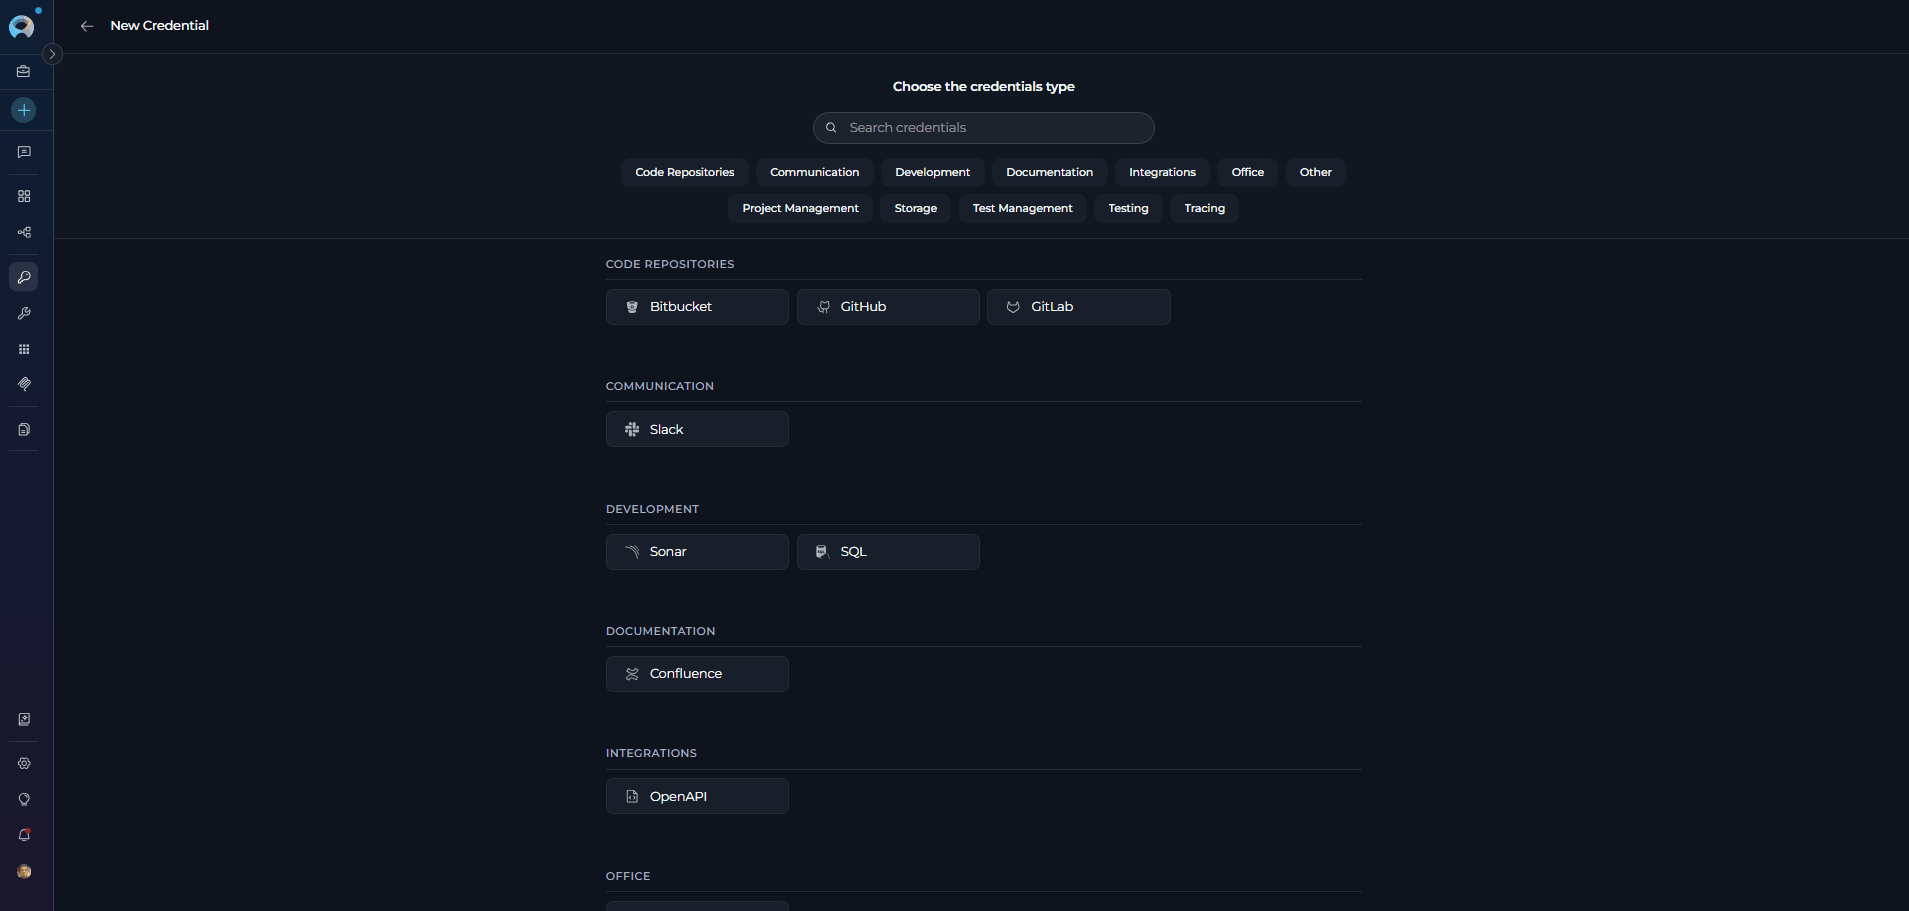
Task: Filter by Other category
Action: [x=1316, y=172]
